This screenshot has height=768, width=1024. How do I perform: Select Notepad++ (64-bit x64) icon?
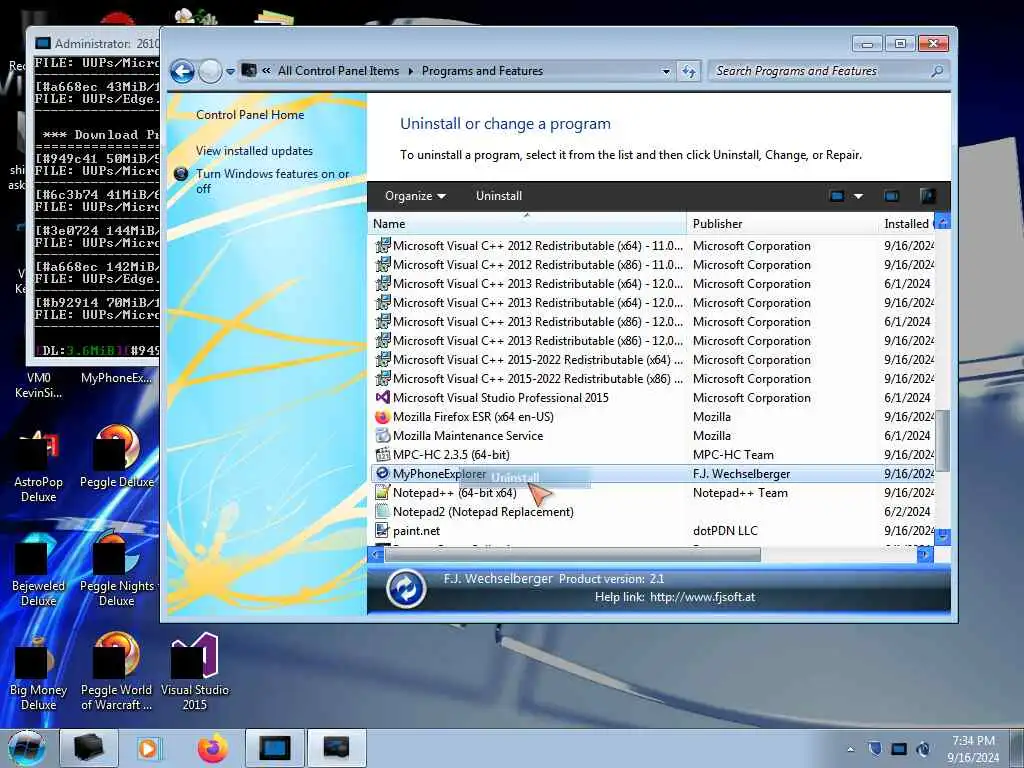pos(383,492)
